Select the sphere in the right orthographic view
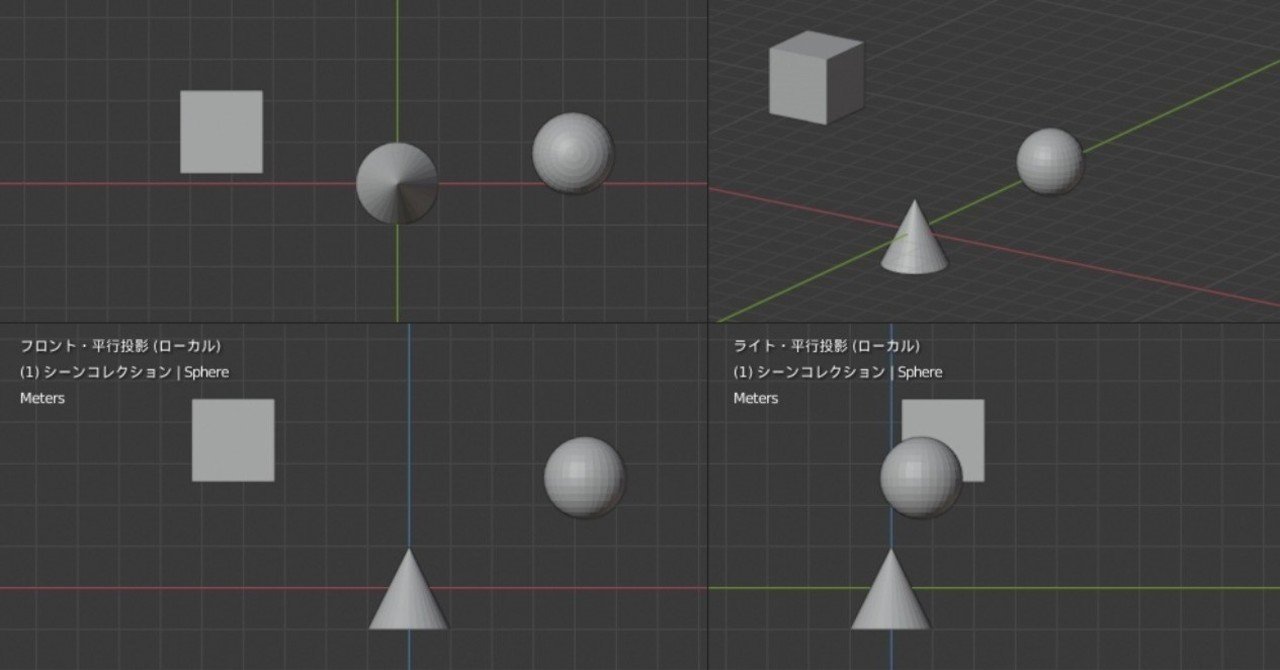1280x670 pixels. [921, 477]
